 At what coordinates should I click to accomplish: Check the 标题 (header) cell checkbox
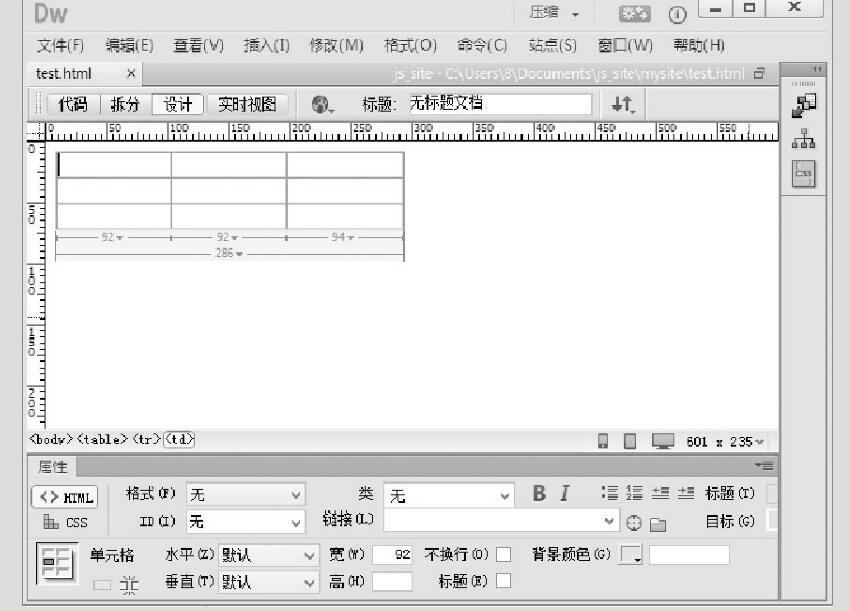503,580
